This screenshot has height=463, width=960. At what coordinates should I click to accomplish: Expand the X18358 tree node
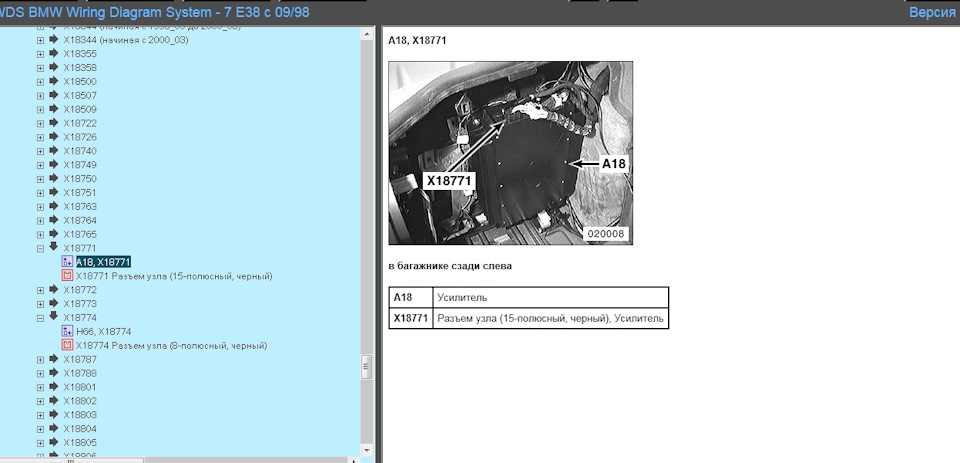(40, 68)
